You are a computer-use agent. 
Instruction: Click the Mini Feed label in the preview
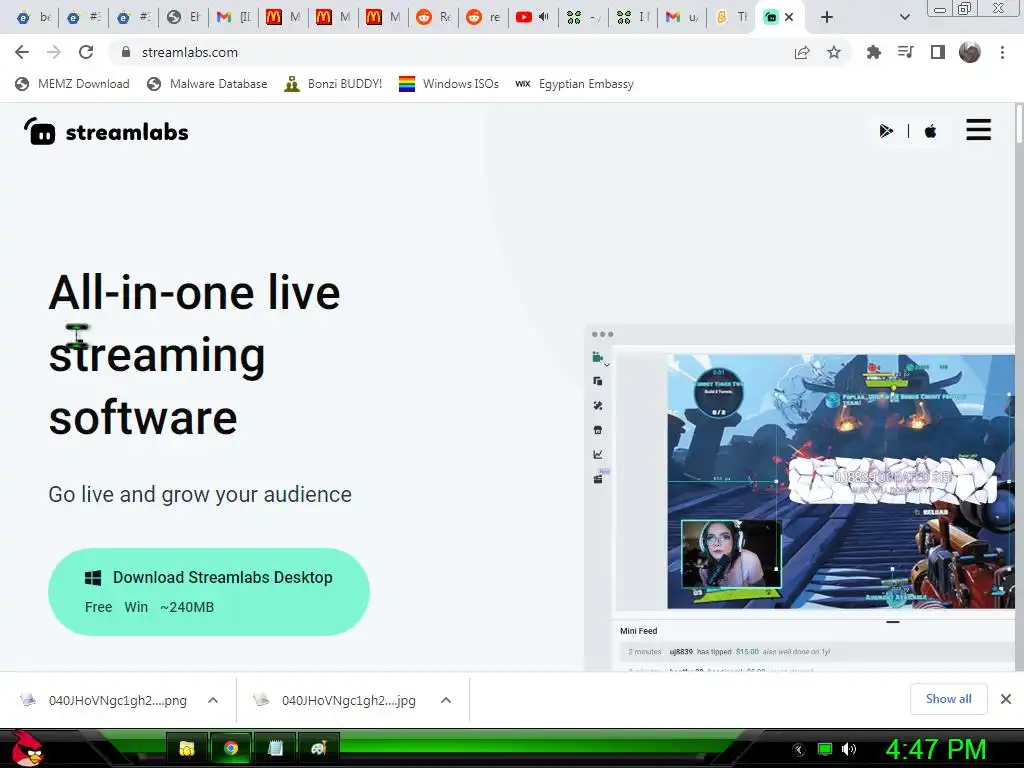point(639,631)
